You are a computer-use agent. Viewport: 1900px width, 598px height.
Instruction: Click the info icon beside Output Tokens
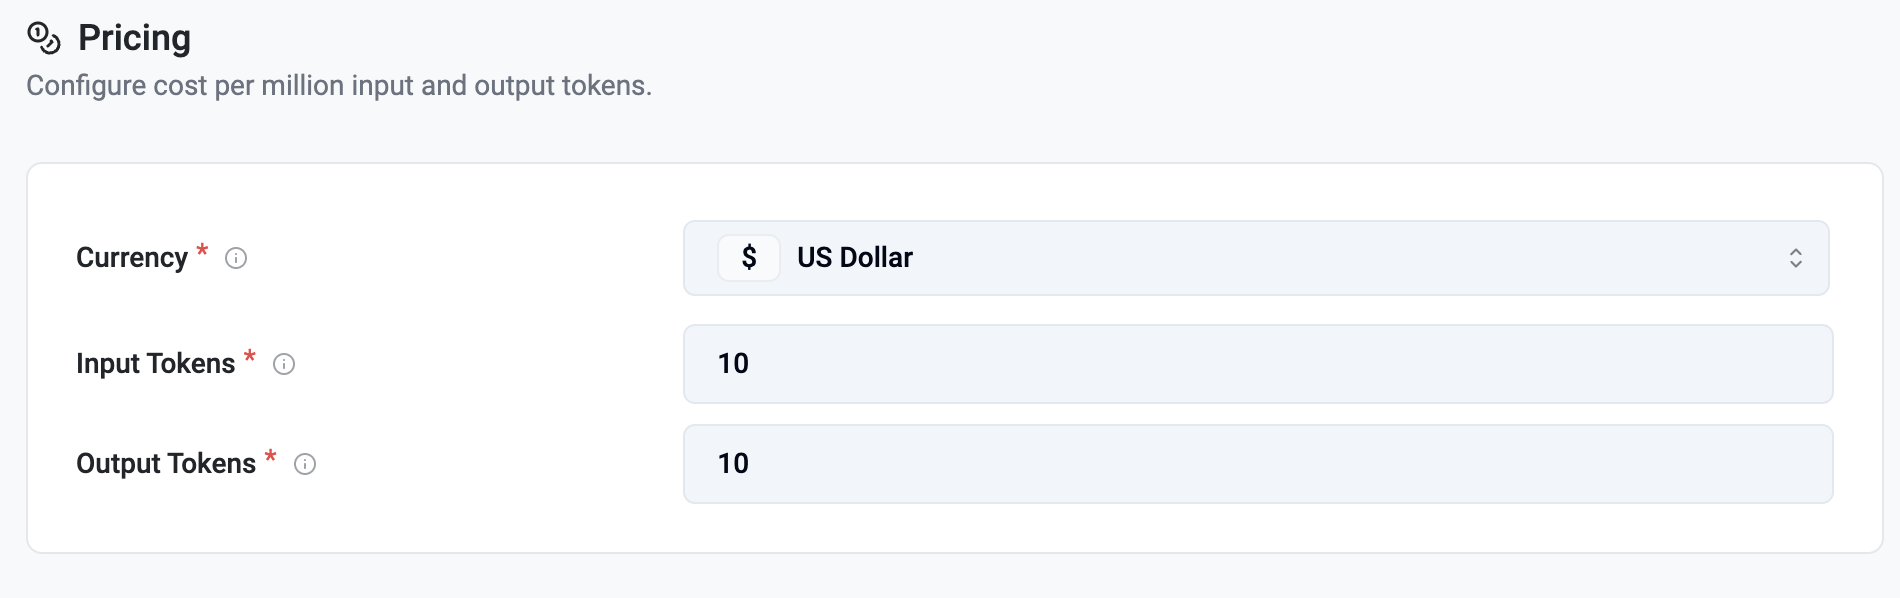[x=305, y=464]
